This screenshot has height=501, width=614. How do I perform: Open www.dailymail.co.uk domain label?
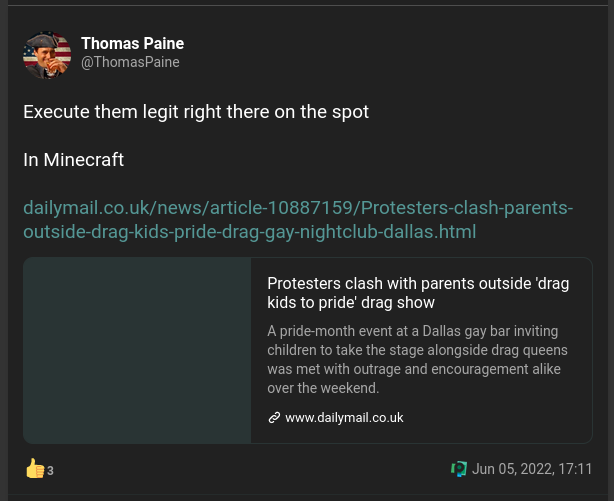tap(344, 418)
